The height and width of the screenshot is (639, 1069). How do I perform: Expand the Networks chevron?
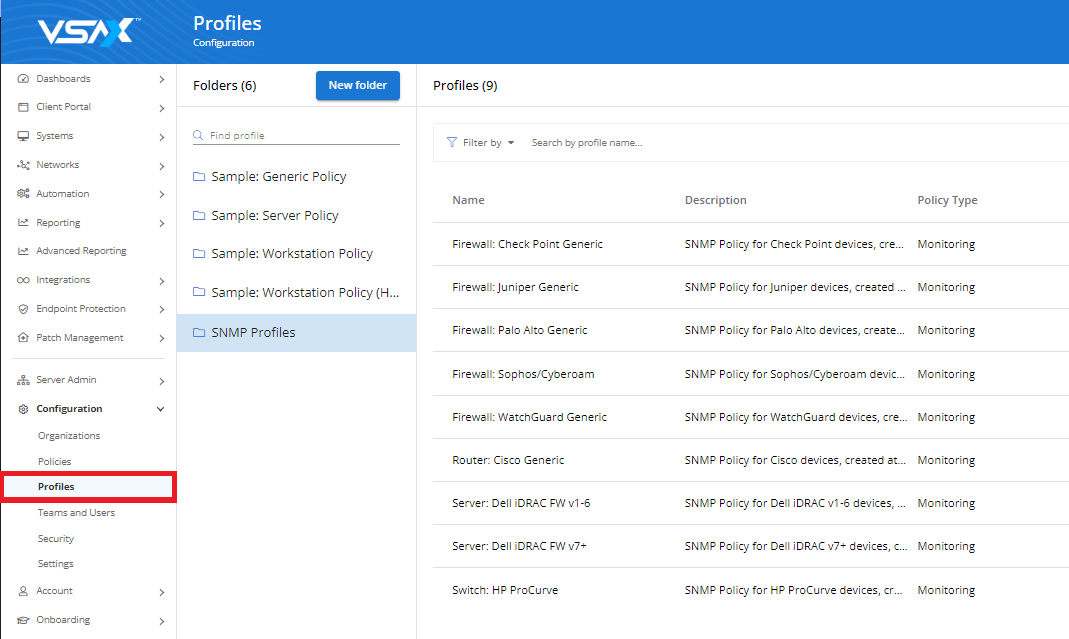(162, 166)
